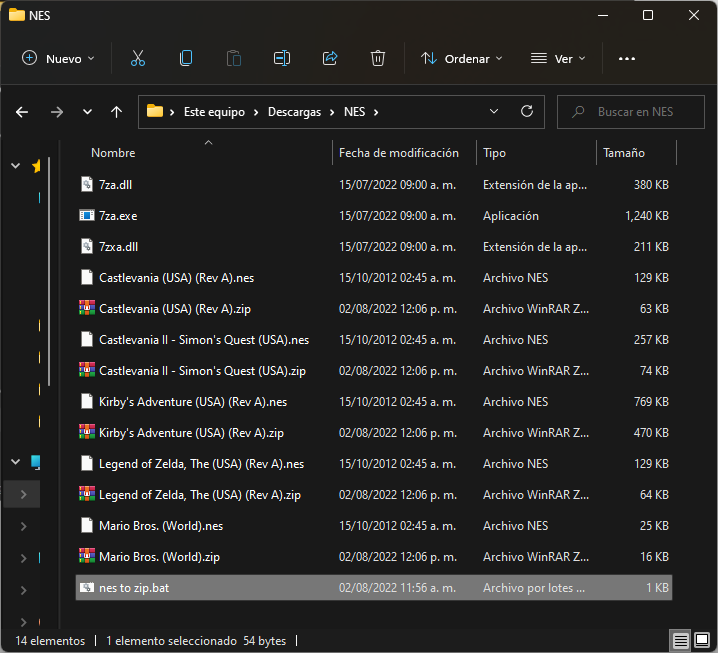Sort by Fecha de modificación column
Image resolution: width=718 pixels, height=653 pixels.
coord(399,152)
